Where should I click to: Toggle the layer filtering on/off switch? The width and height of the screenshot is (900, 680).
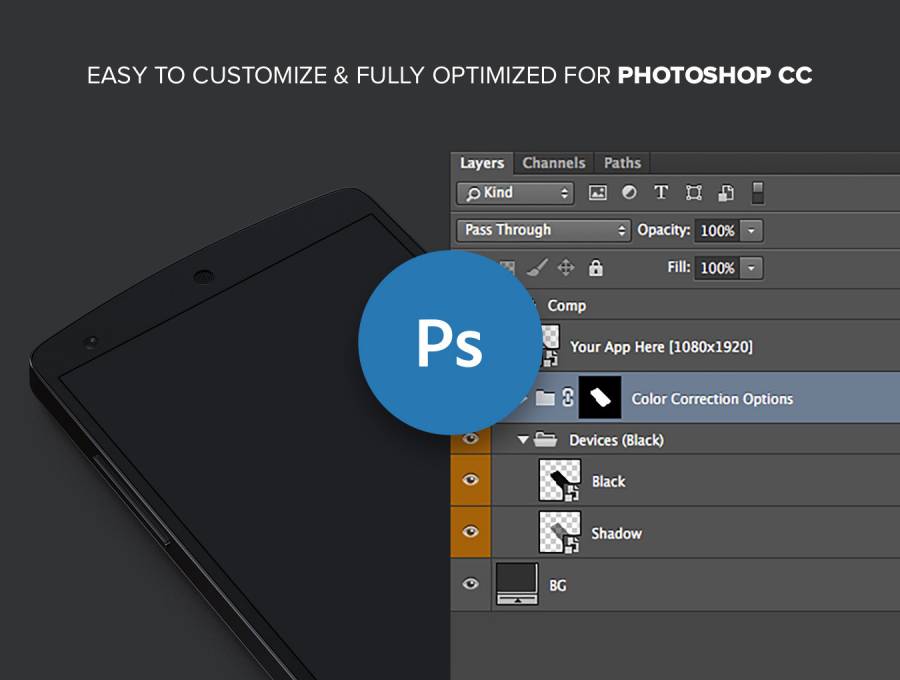[x=758, y=192]
